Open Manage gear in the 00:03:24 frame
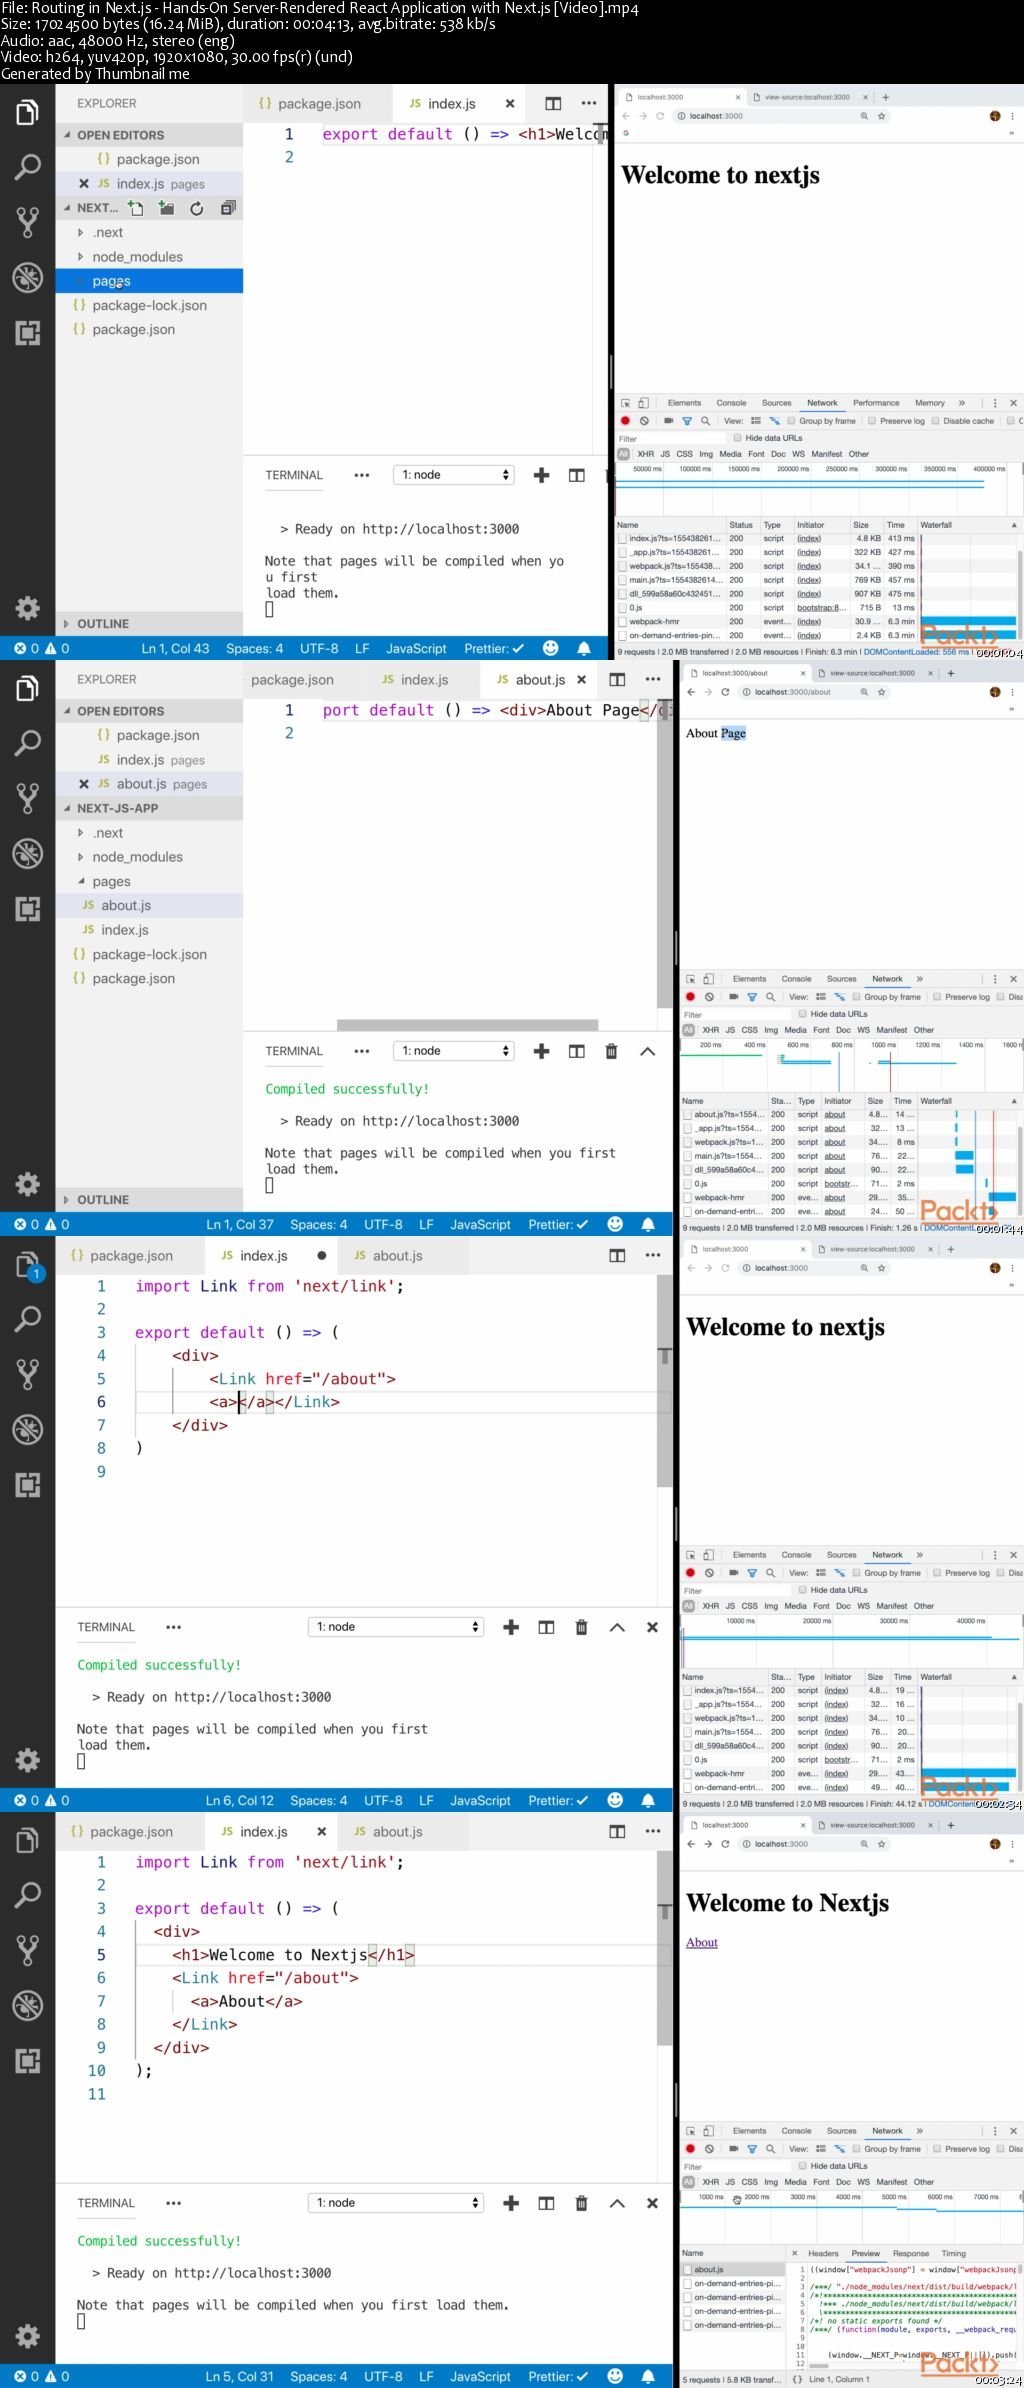 (x=27, y=2336)
